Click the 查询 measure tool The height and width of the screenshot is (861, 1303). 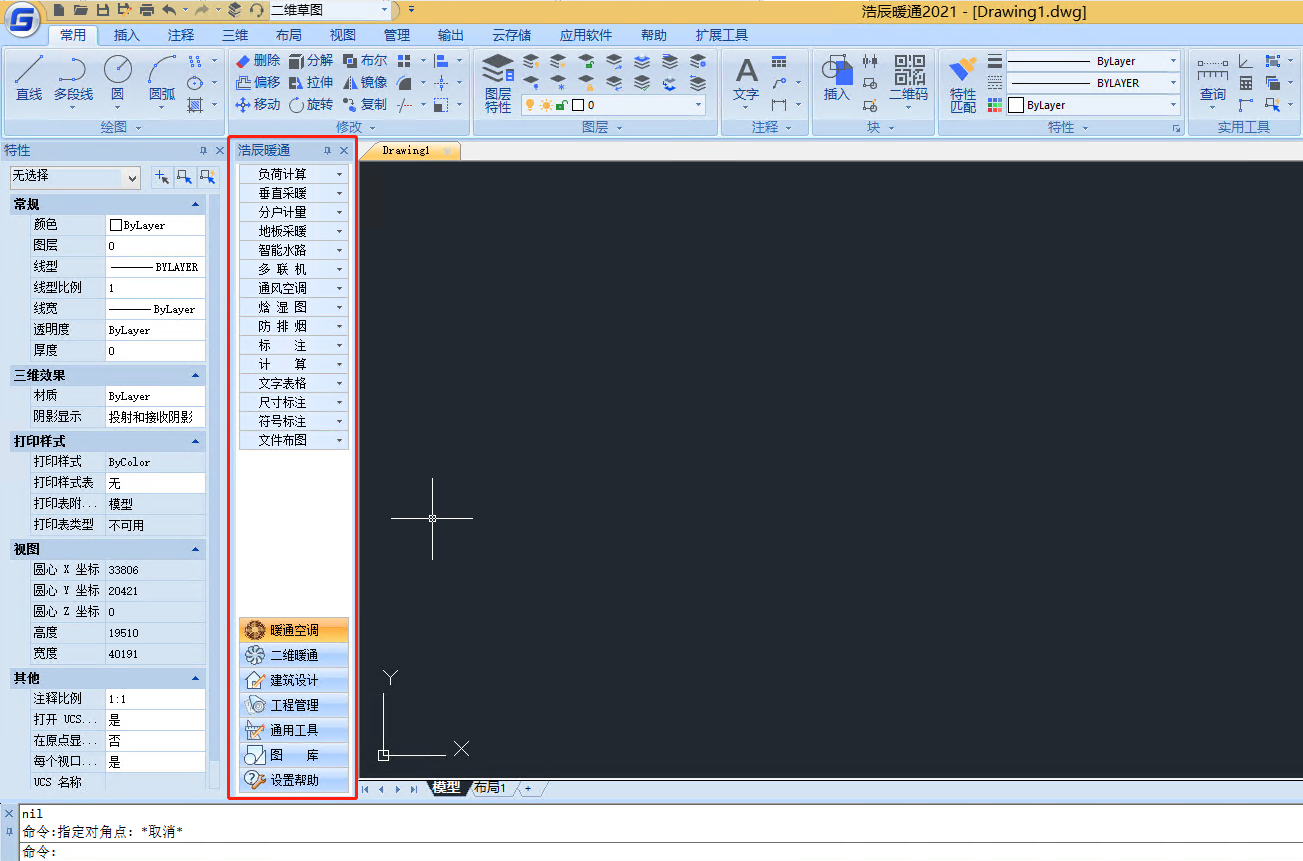[x=1213, y=80]
